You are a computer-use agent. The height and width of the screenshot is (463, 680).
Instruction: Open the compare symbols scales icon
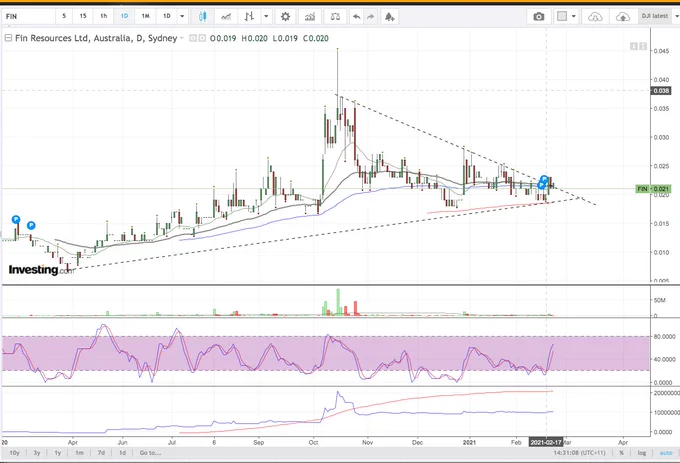(335, 16)
